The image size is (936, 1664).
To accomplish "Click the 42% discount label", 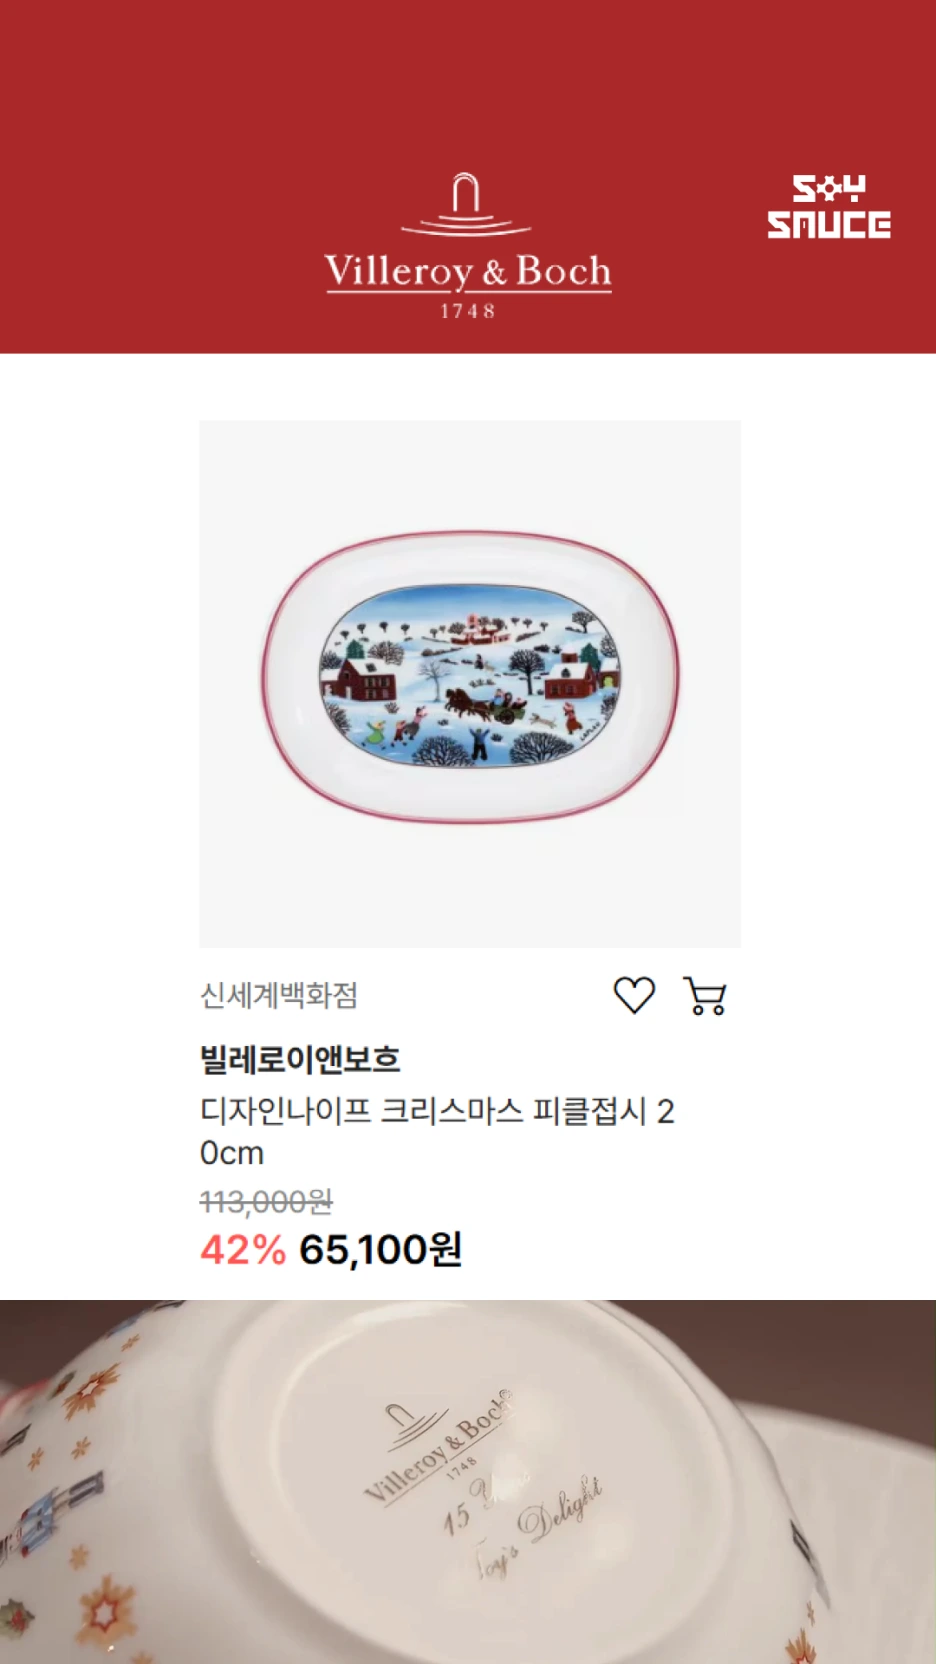I will pos(243,1249).
